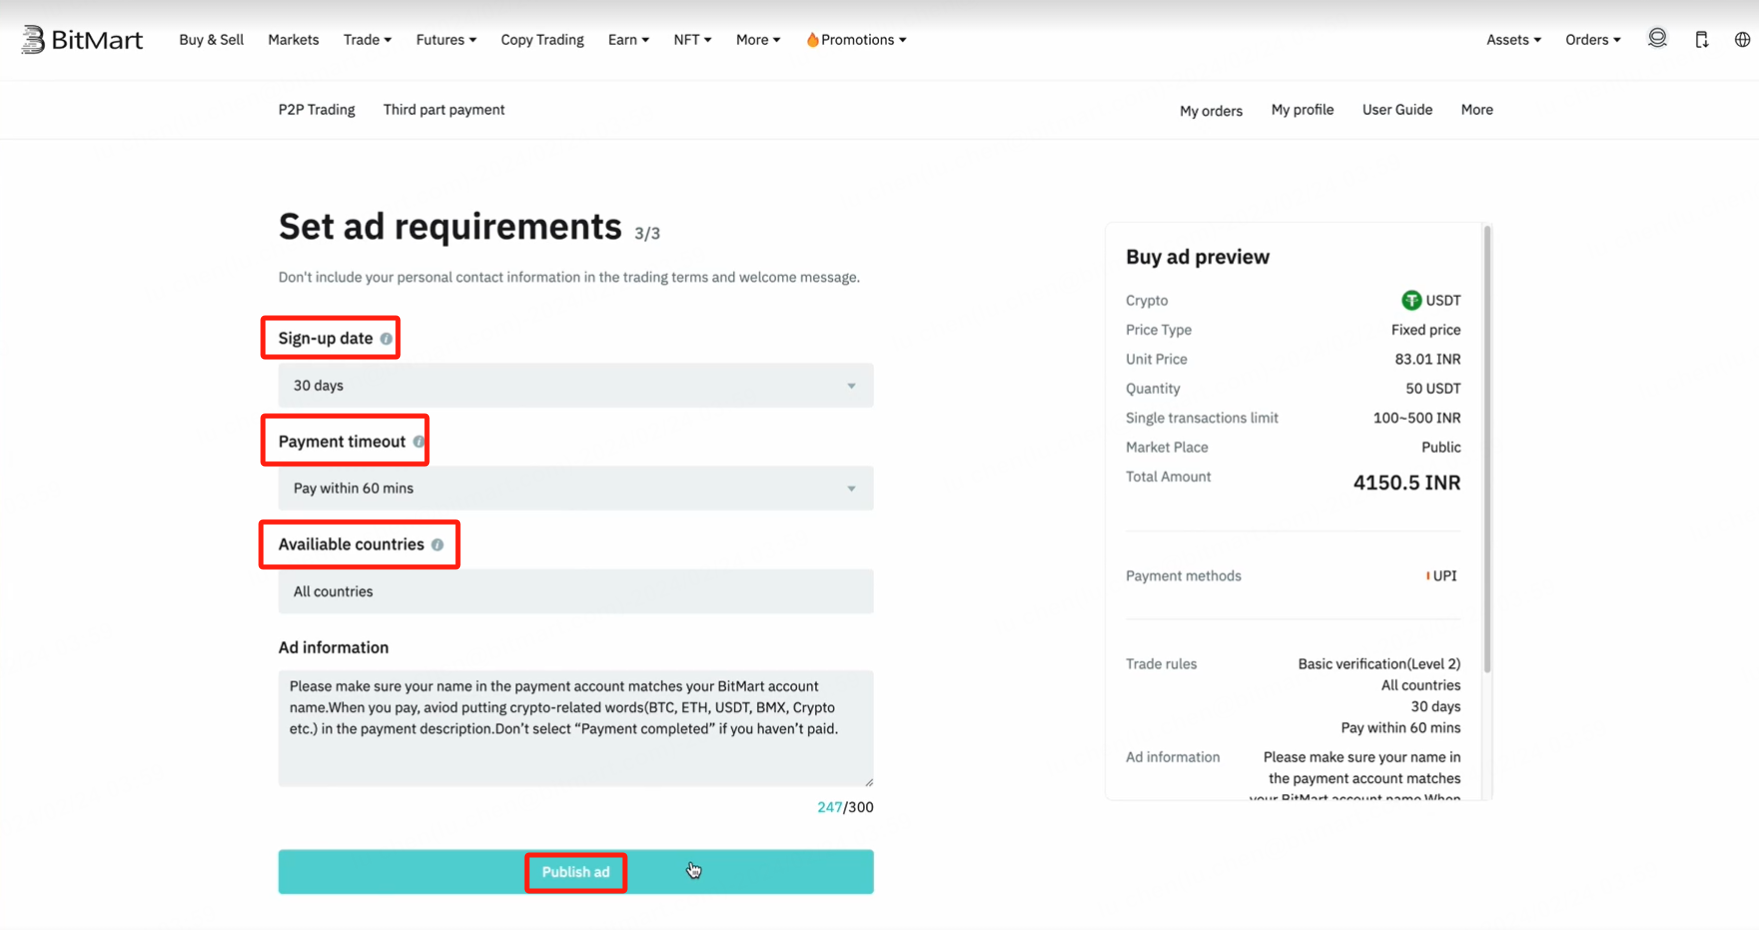Click the 4150.5 INR total amount
The width and height of the screenshot is (1759, 930).
pos(1406,483)
